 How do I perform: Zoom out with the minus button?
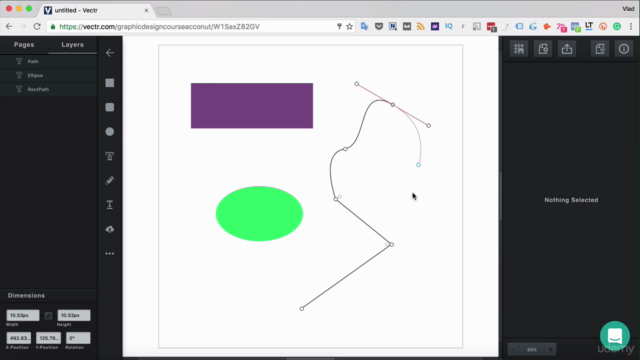(513, 349)
